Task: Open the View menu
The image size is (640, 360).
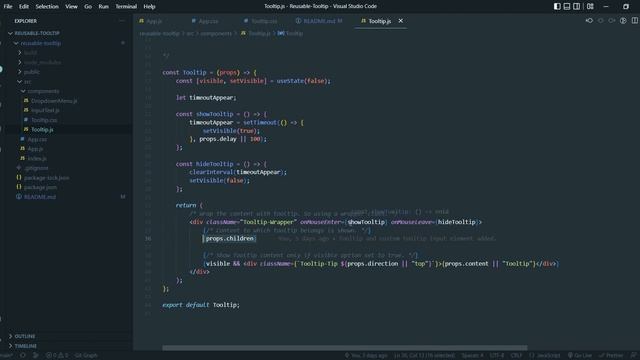Action: click(71, 7)
